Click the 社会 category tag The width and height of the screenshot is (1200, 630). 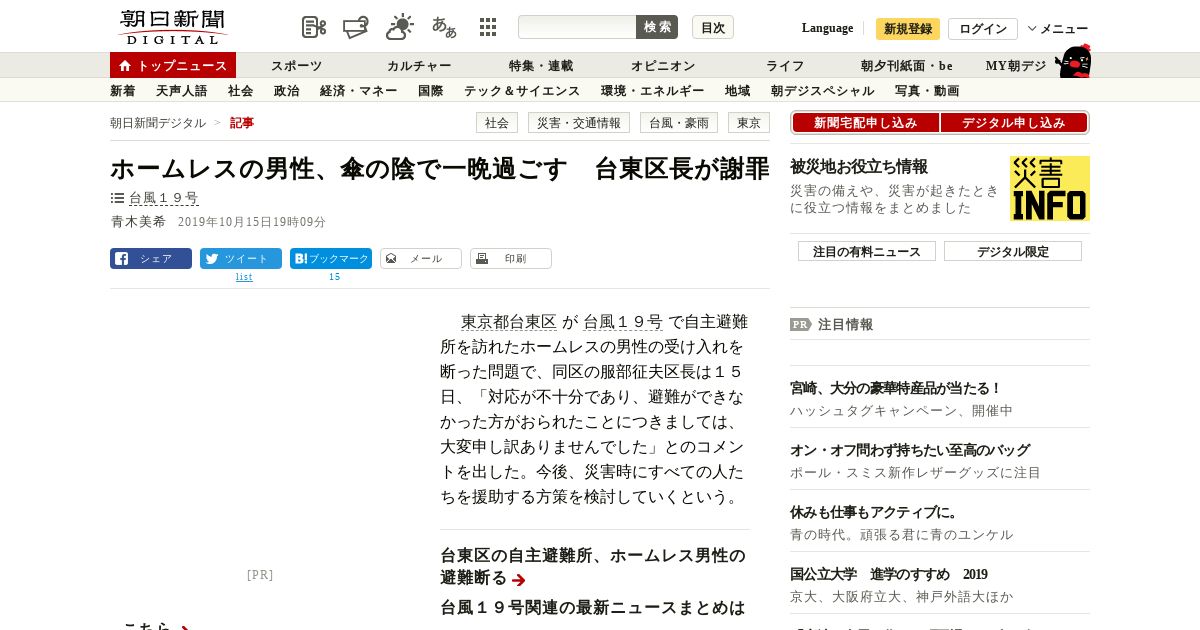point(497,122)
